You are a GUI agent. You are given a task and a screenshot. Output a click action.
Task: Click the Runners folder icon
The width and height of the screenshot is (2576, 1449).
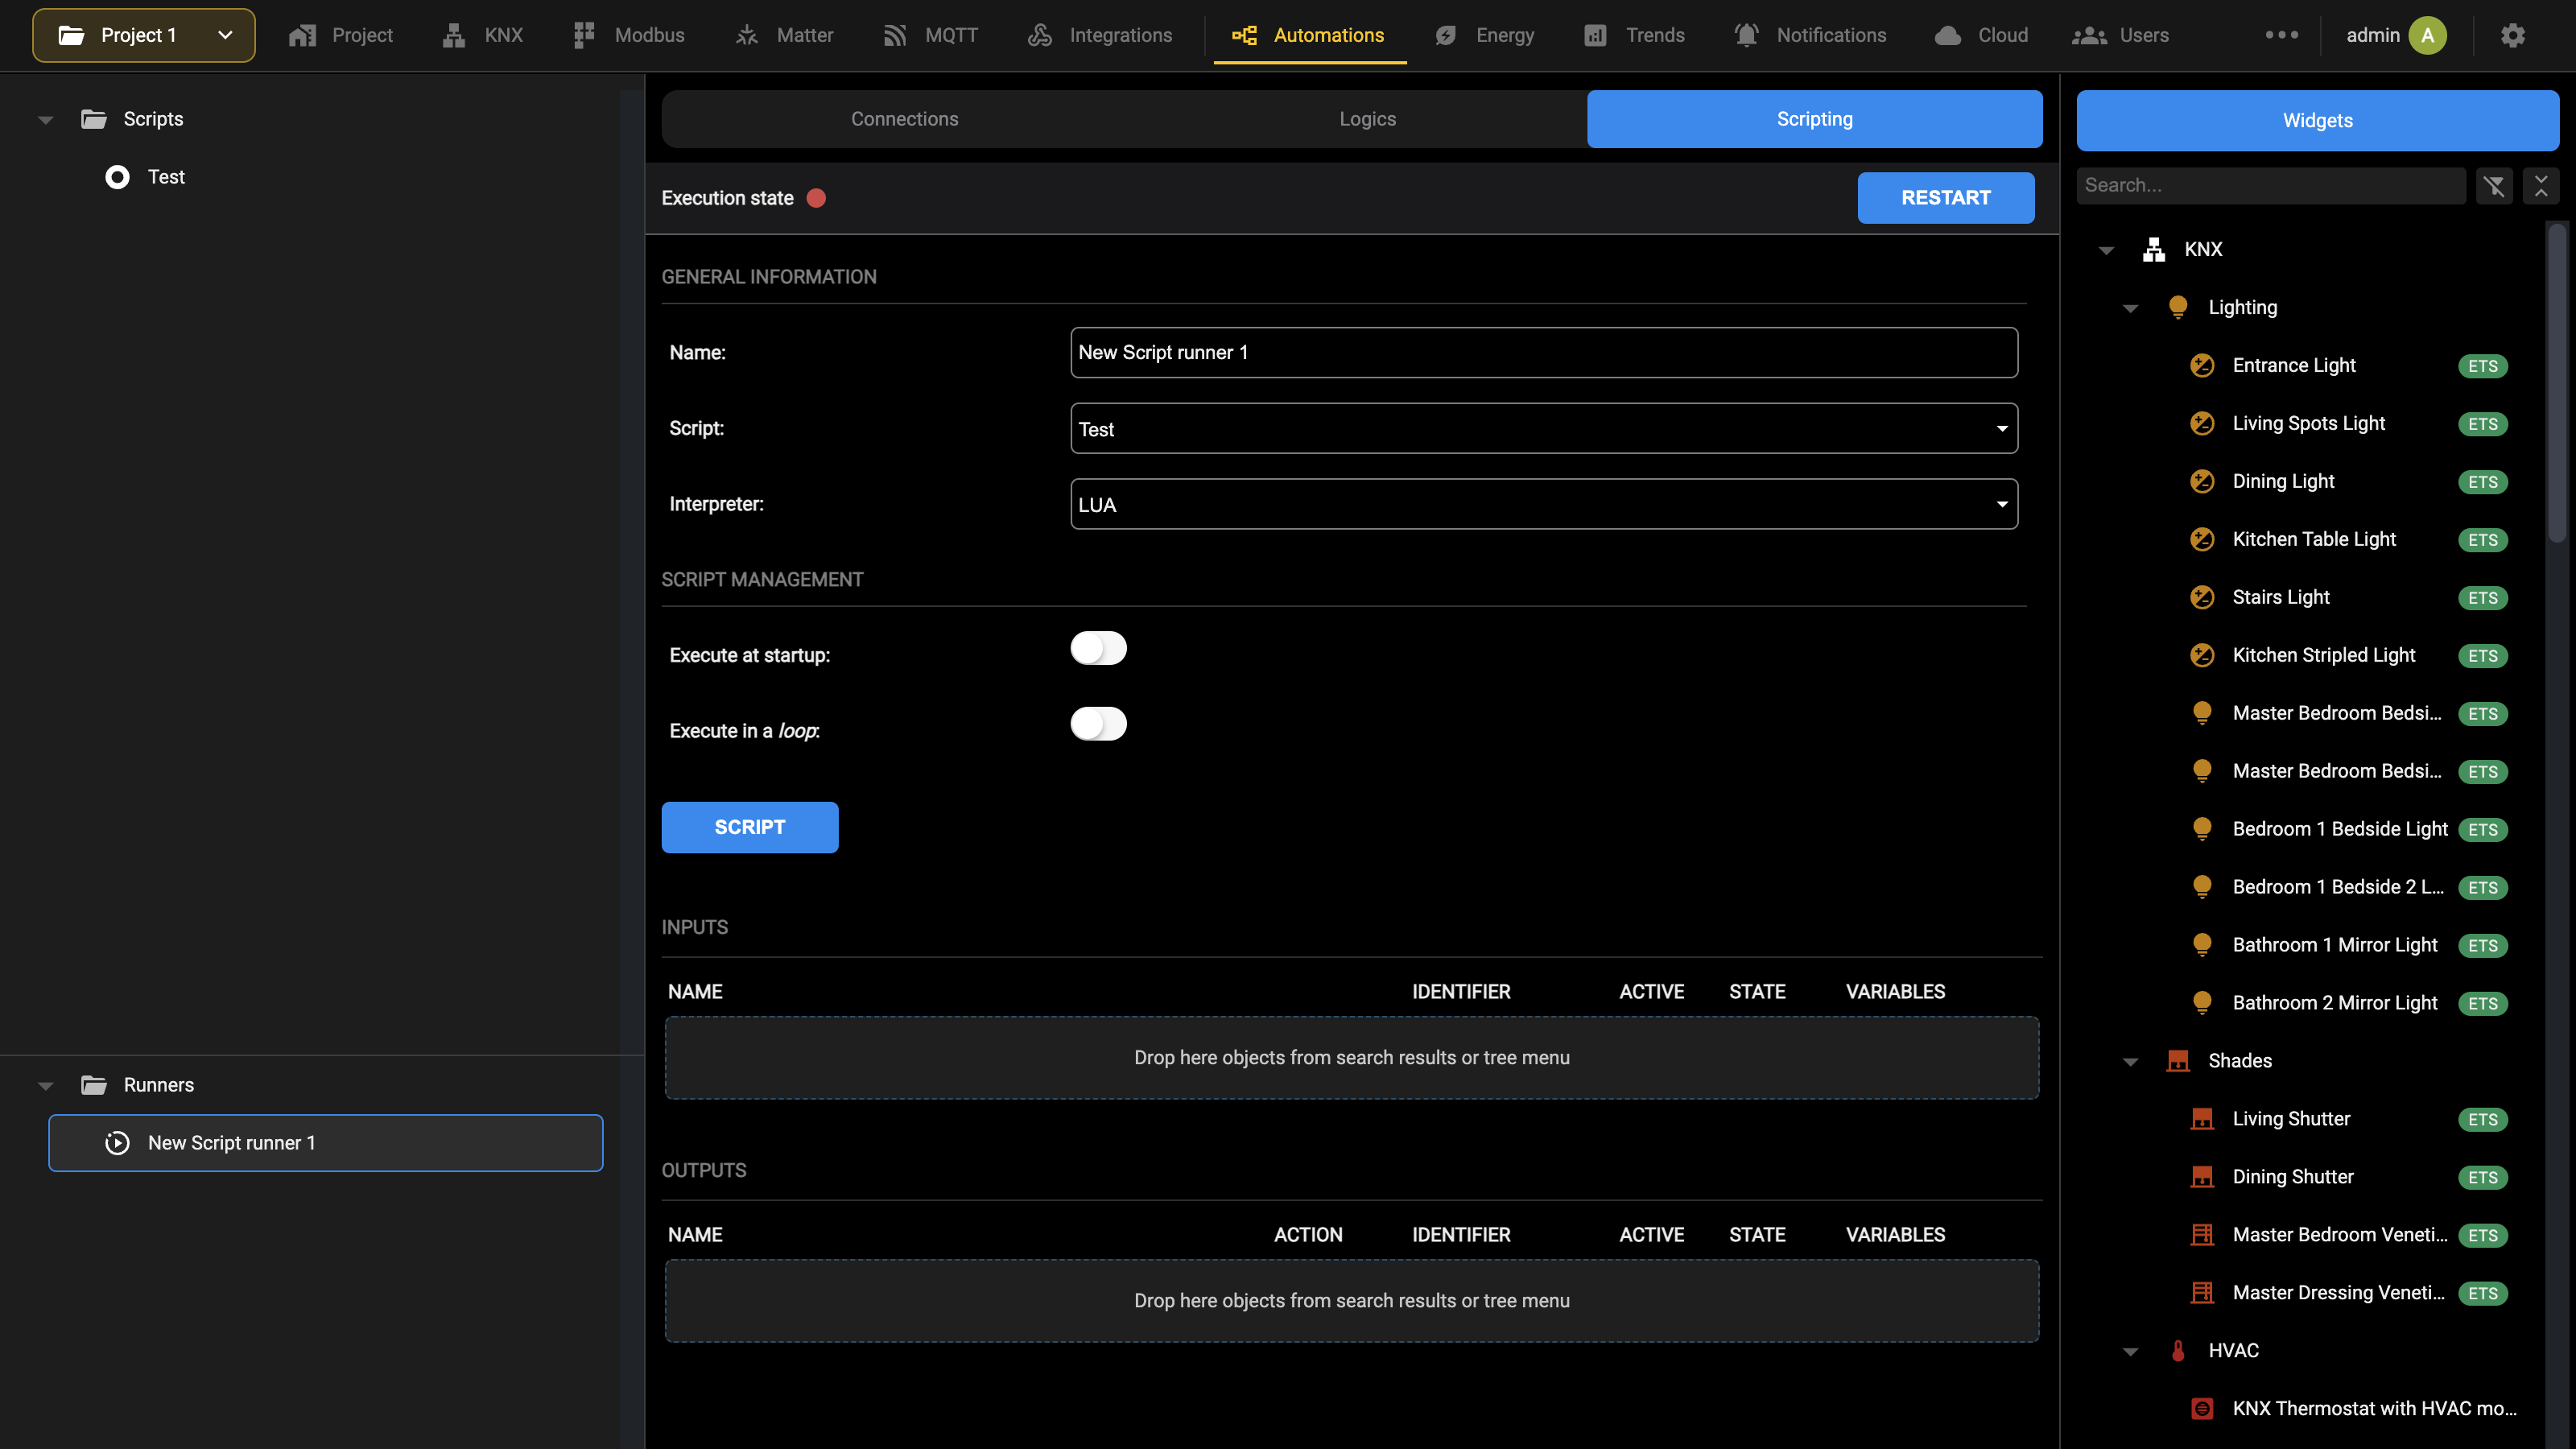click(94, 1085)
